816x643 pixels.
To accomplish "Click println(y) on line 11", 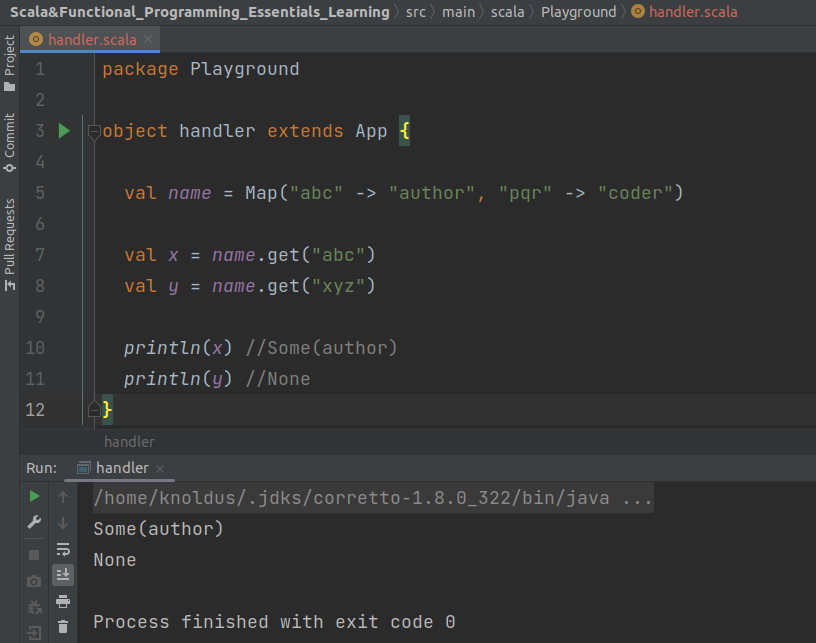I will tap(178, 379).
